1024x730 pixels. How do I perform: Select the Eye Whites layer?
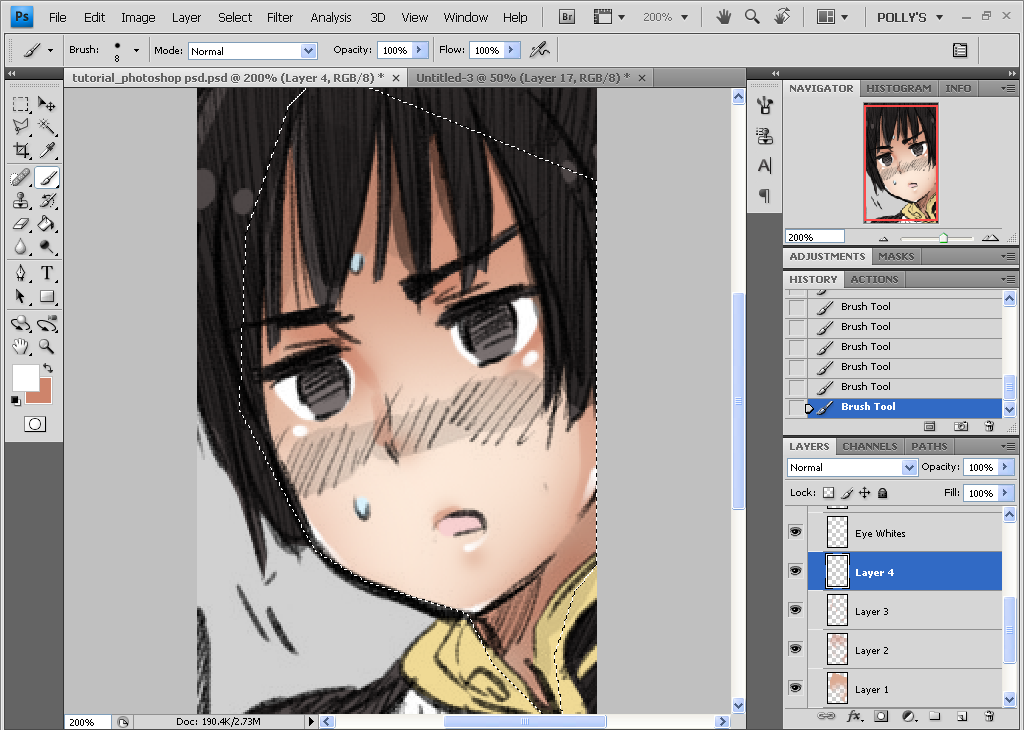pos(904,533)
